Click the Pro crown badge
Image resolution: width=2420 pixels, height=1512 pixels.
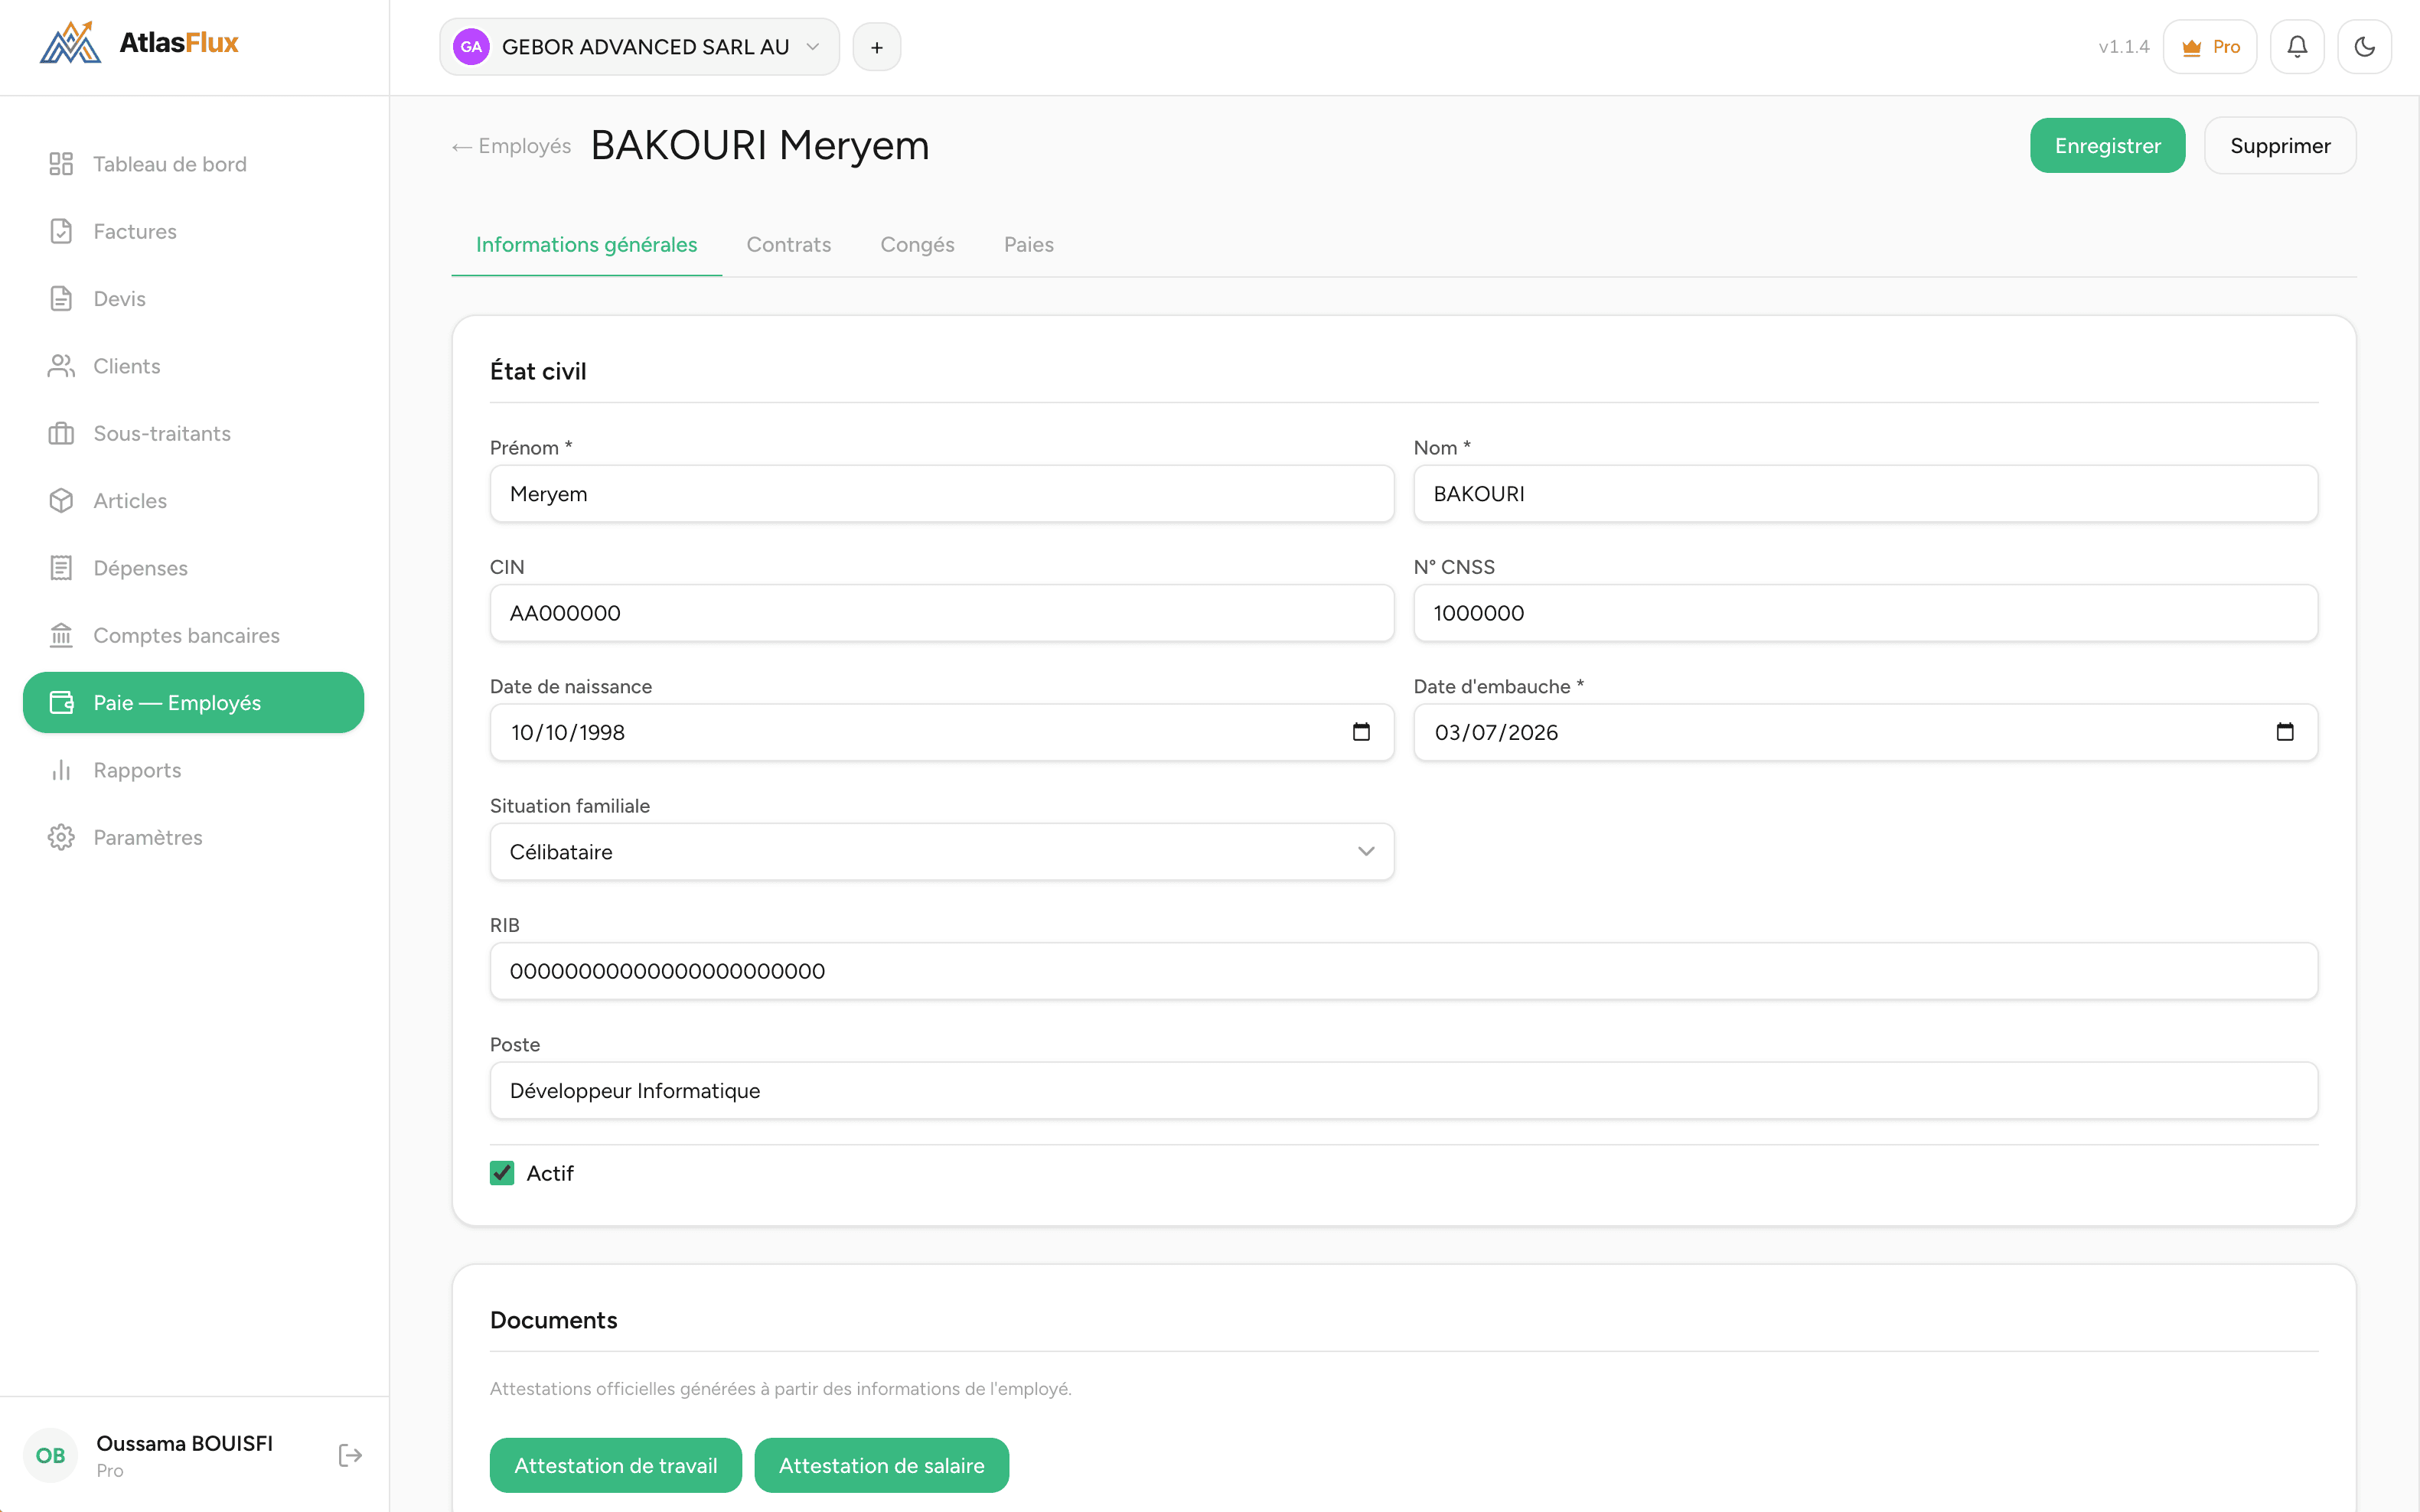point(2210,47)
